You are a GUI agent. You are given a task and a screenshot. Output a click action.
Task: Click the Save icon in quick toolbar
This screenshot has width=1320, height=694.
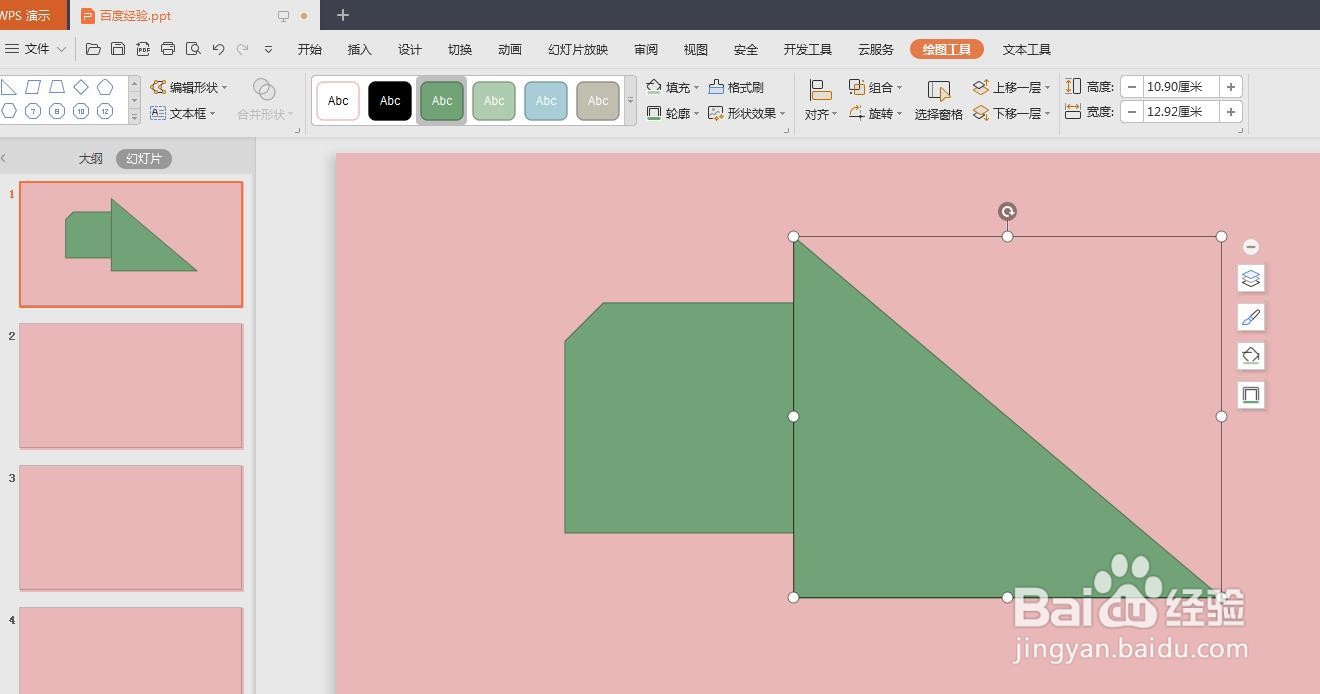(118, 49)
